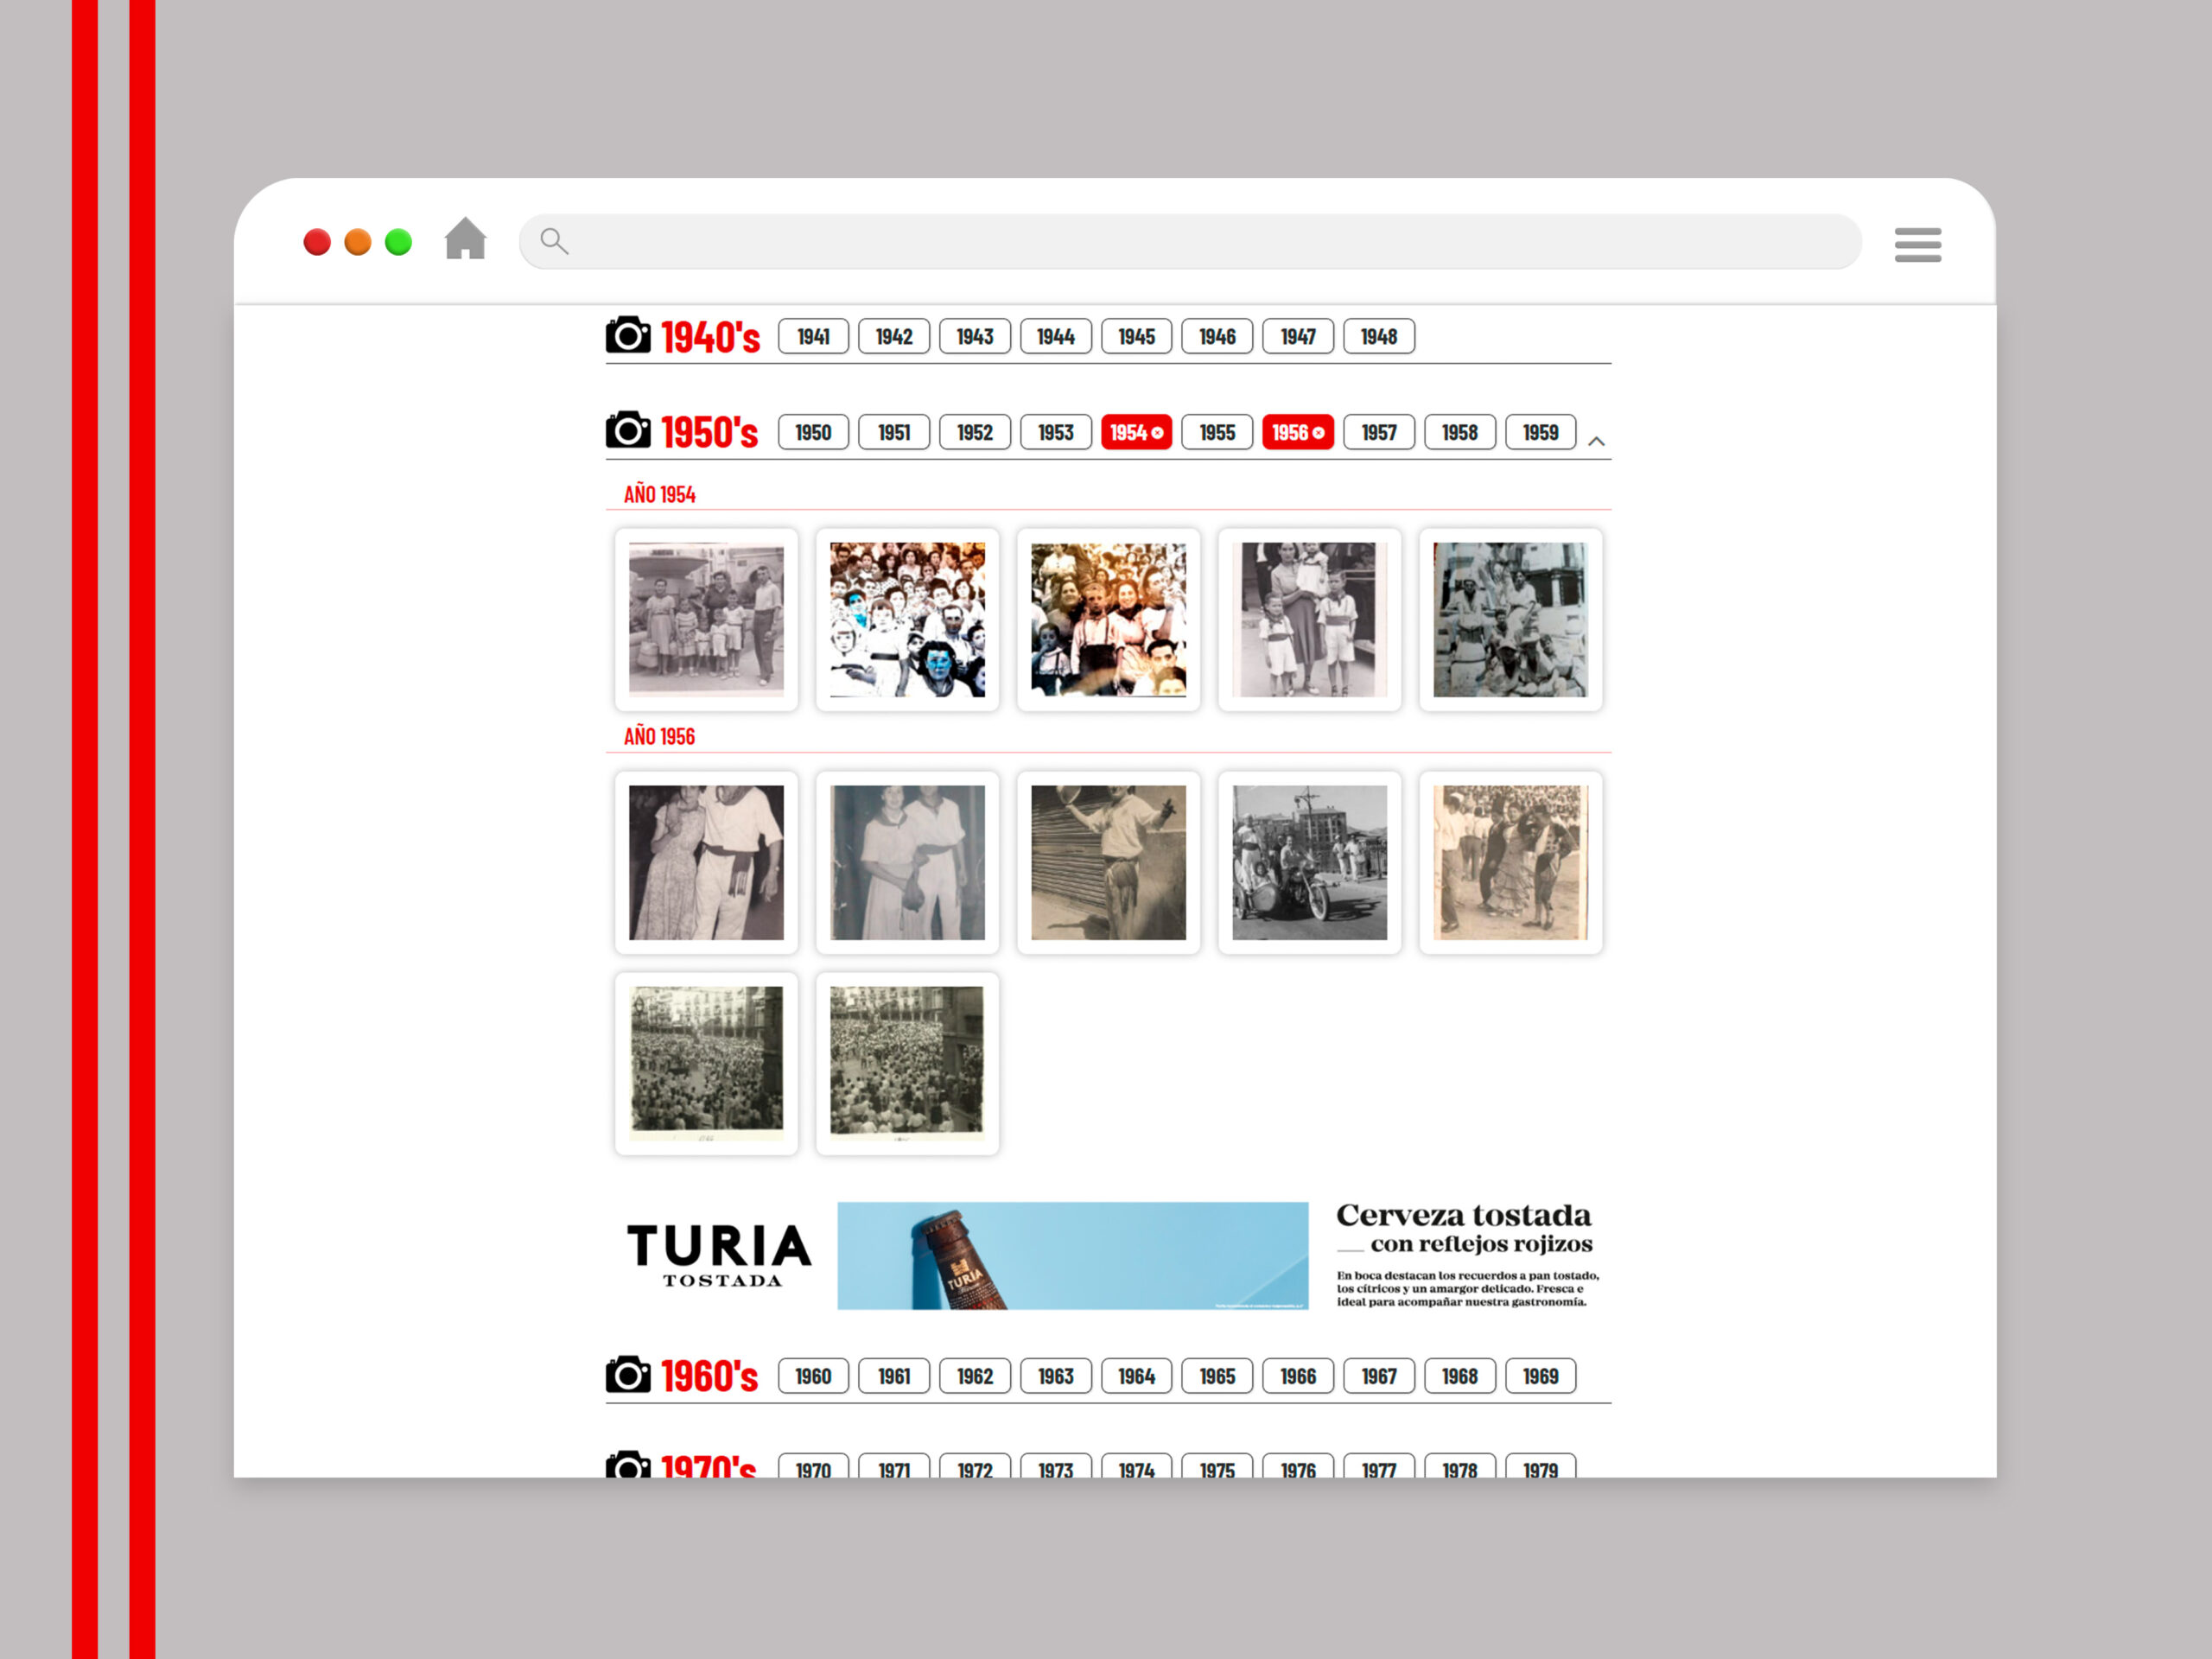Click the 1950's decade heading
This screenshot has height=1659, width=2212.
click(710, 432)
